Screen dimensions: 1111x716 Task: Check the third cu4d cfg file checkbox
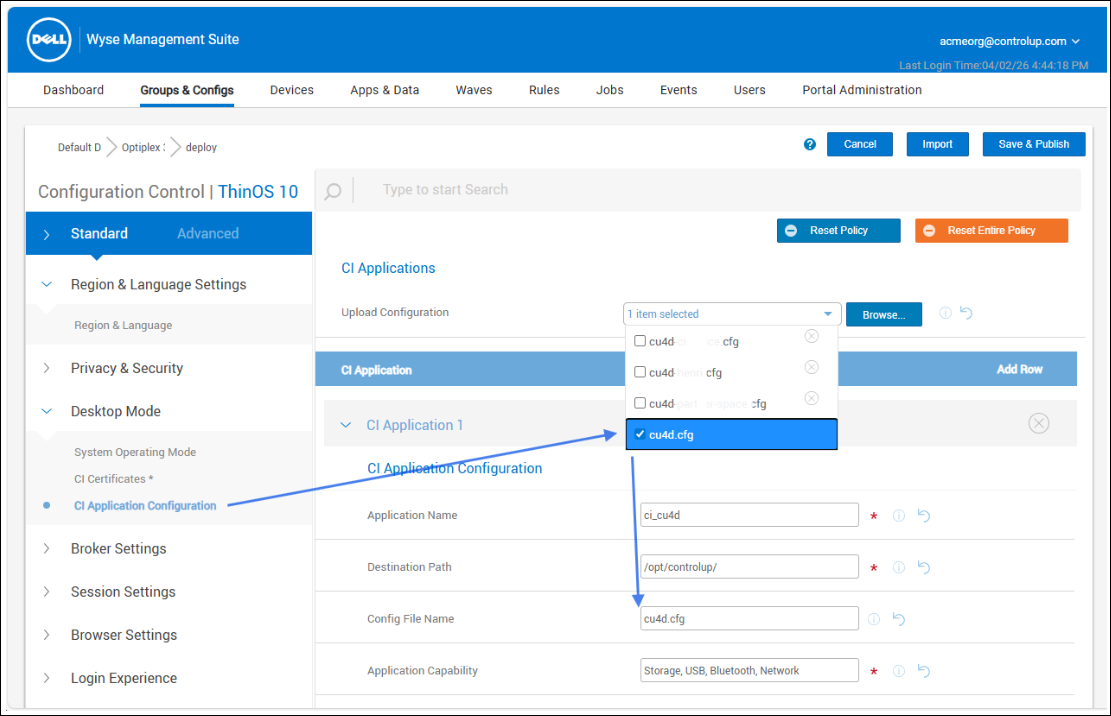[x=640, y=403]
